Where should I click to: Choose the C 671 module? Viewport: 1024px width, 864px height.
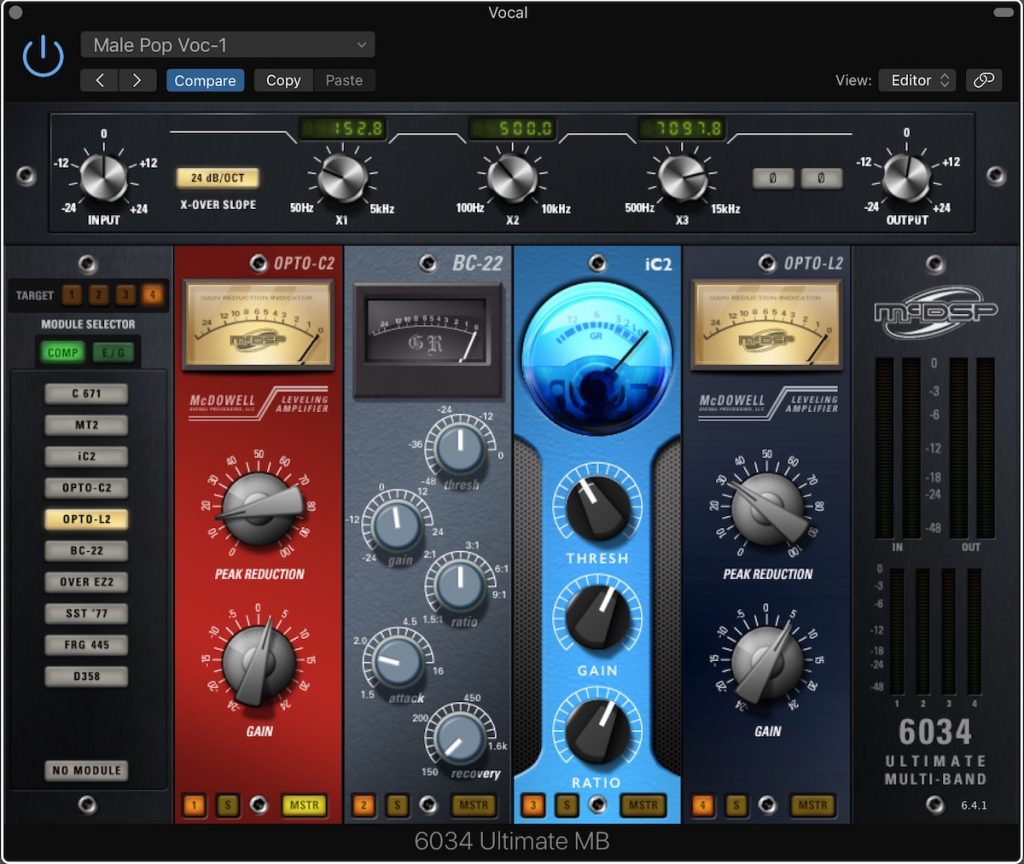coord(86,394)
